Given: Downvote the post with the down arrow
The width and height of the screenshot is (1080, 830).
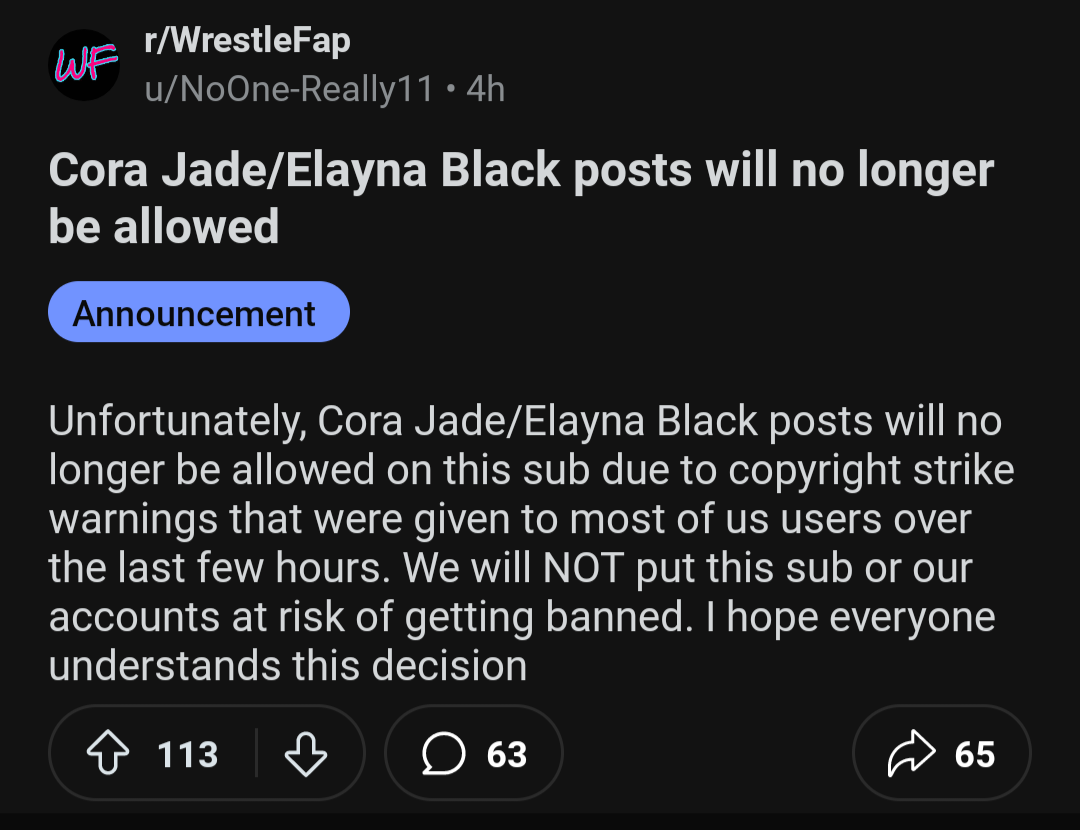Looking at the screenshot, I should click(305, 753).
